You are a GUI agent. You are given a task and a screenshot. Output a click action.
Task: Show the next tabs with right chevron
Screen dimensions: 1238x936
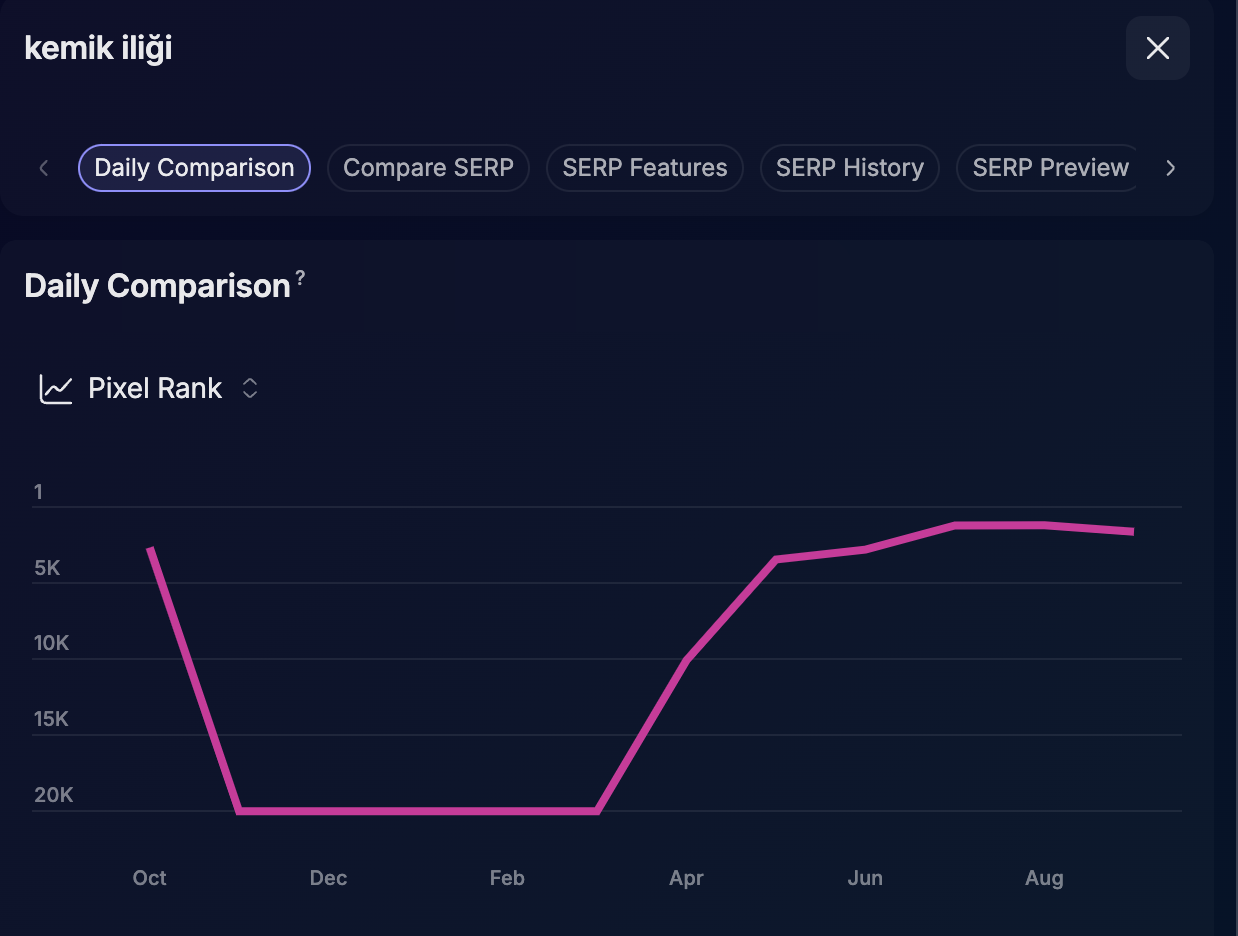(x=1171, y=168)
